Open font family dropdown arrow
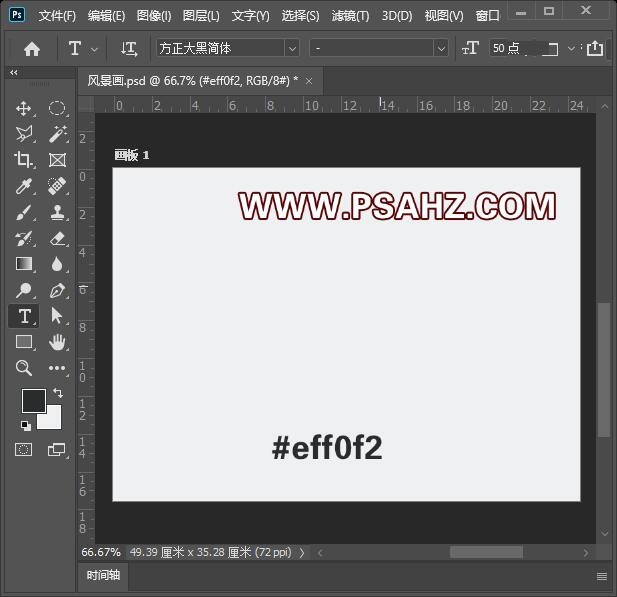Viewport: 617px width, 597px height. point(292,49)
